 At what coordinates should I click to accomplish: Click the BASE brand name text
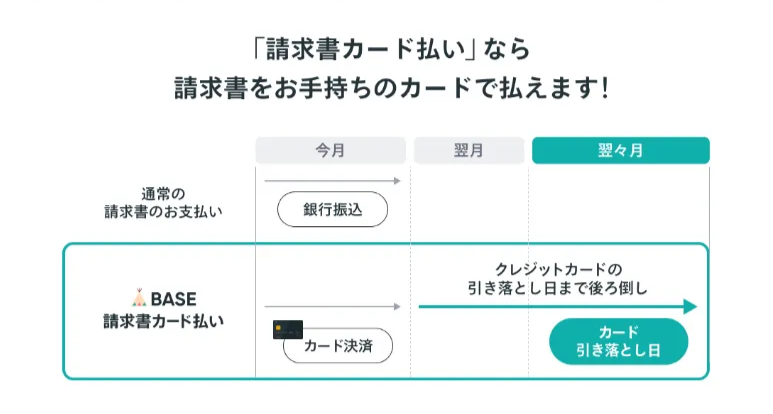[x=174, y=299]
